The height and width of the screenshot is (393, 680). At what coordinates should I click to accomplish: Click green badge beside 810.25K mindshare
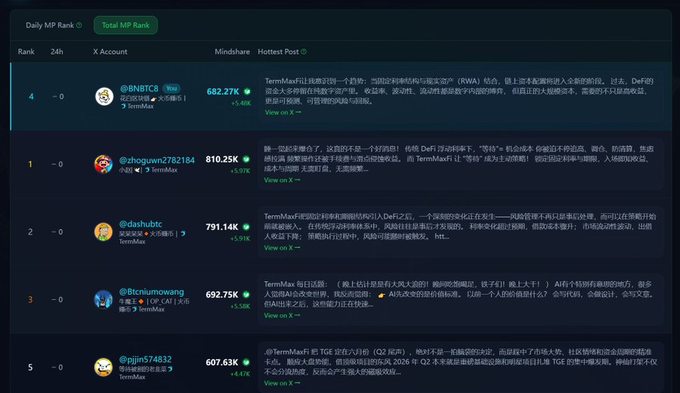click(x=246, y=159)
